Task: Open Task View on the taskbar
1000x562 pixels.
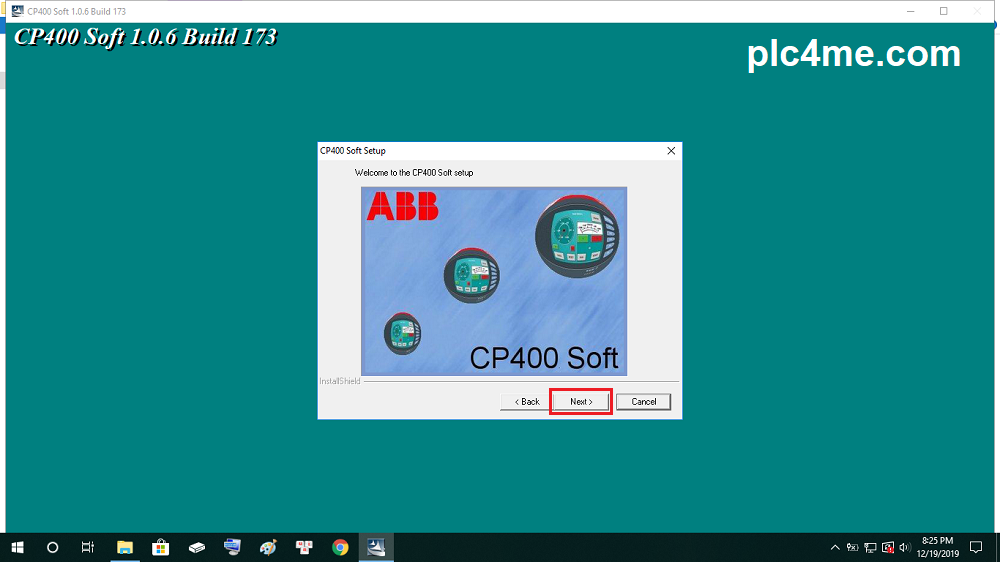Action: [88, 547]
